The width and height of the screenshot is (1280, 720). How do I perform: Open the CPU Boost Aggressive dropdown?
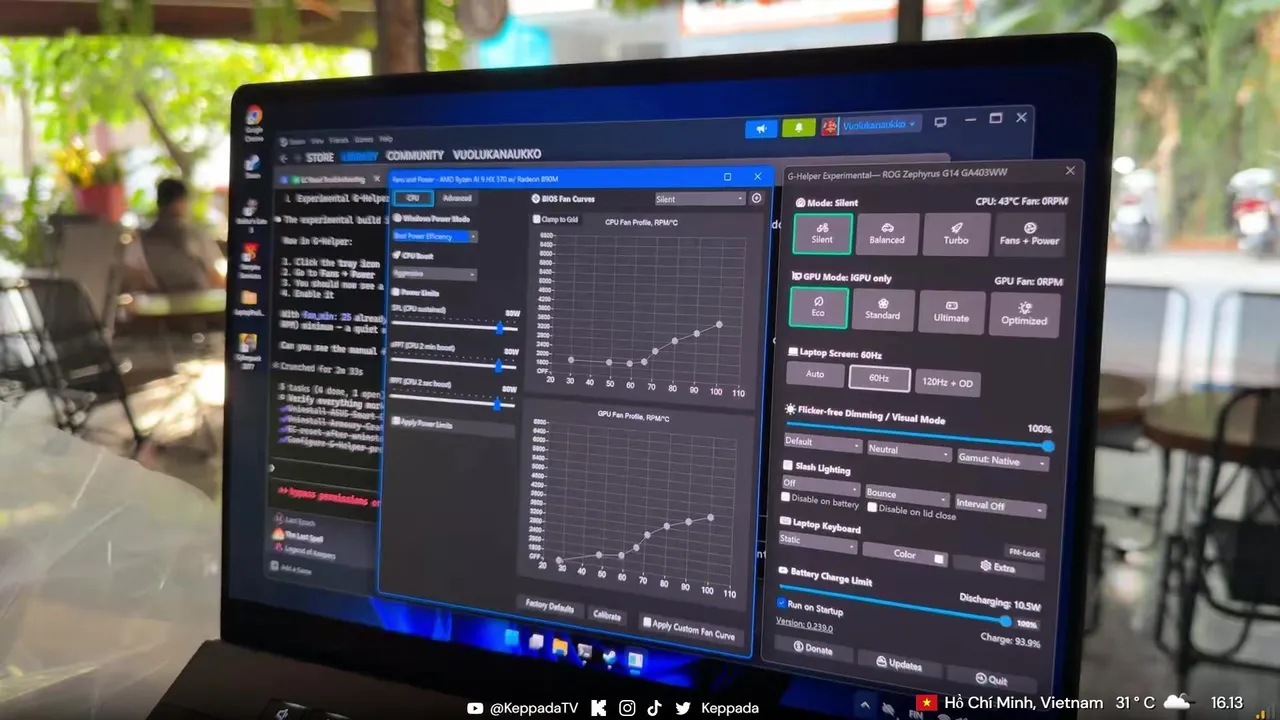[x=434, y=274]
